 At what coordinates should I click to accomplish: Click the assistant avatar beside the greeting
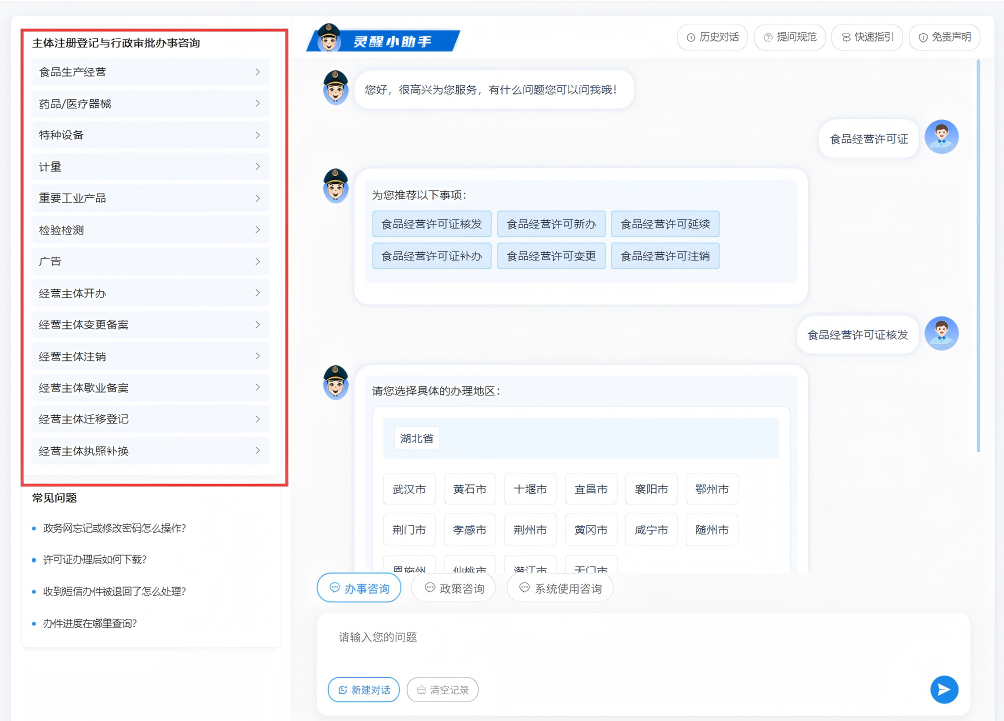333,90
